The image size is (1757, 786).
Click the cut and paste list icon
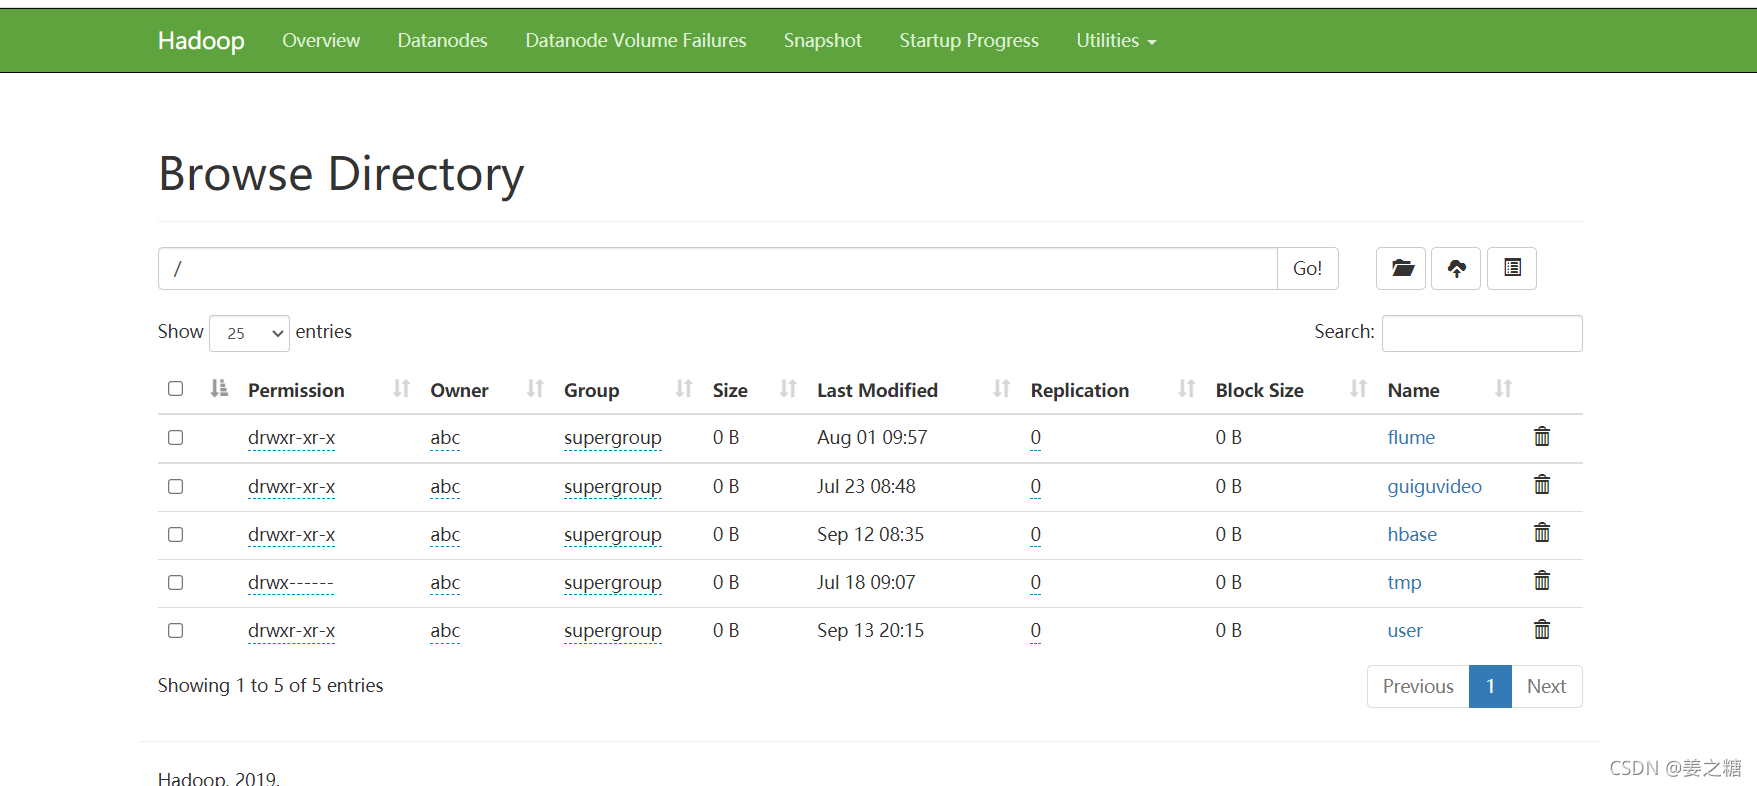1512,268
